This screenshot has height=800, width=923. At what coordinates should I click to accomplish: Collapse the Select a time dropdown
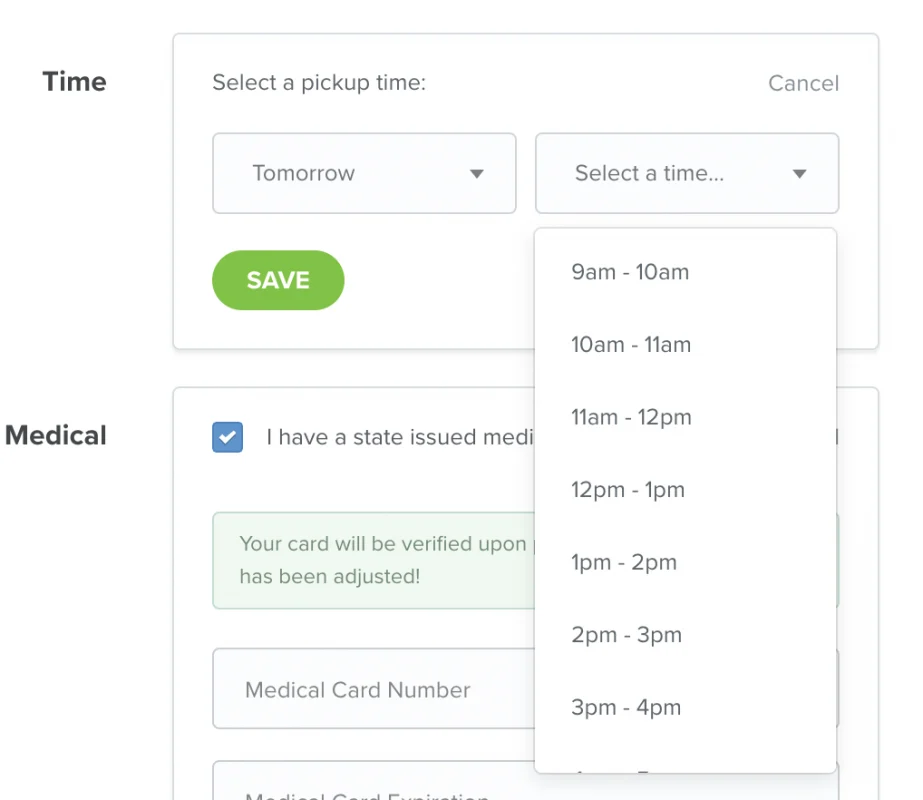[687, 173]
